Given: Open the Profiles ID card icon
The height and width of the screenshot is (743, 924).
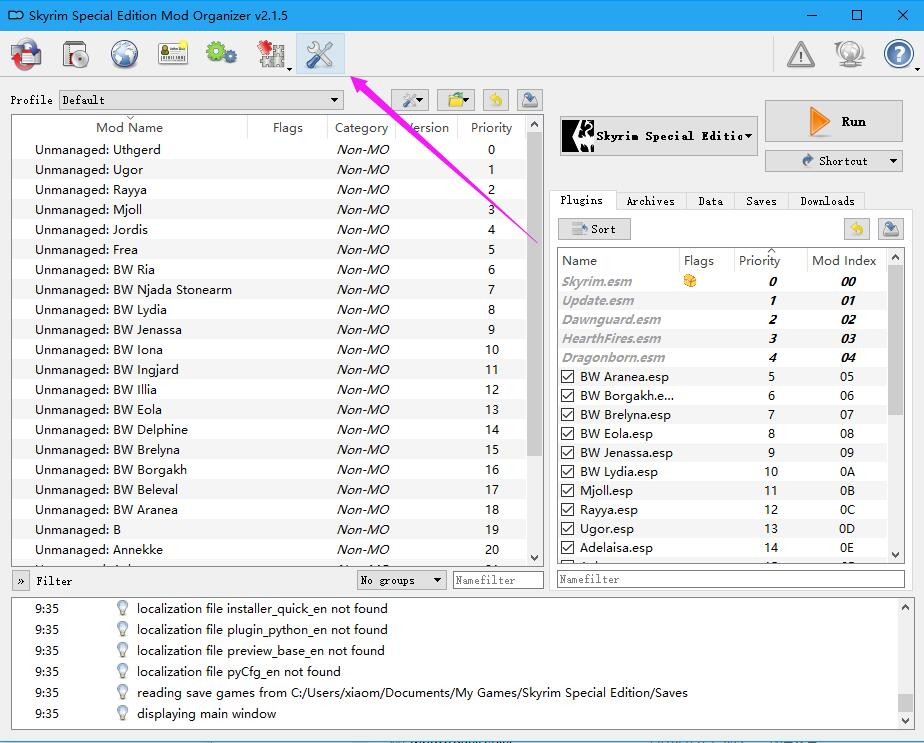Looking at the screenshot, I should pyautogui.click(x=173, y=53).
